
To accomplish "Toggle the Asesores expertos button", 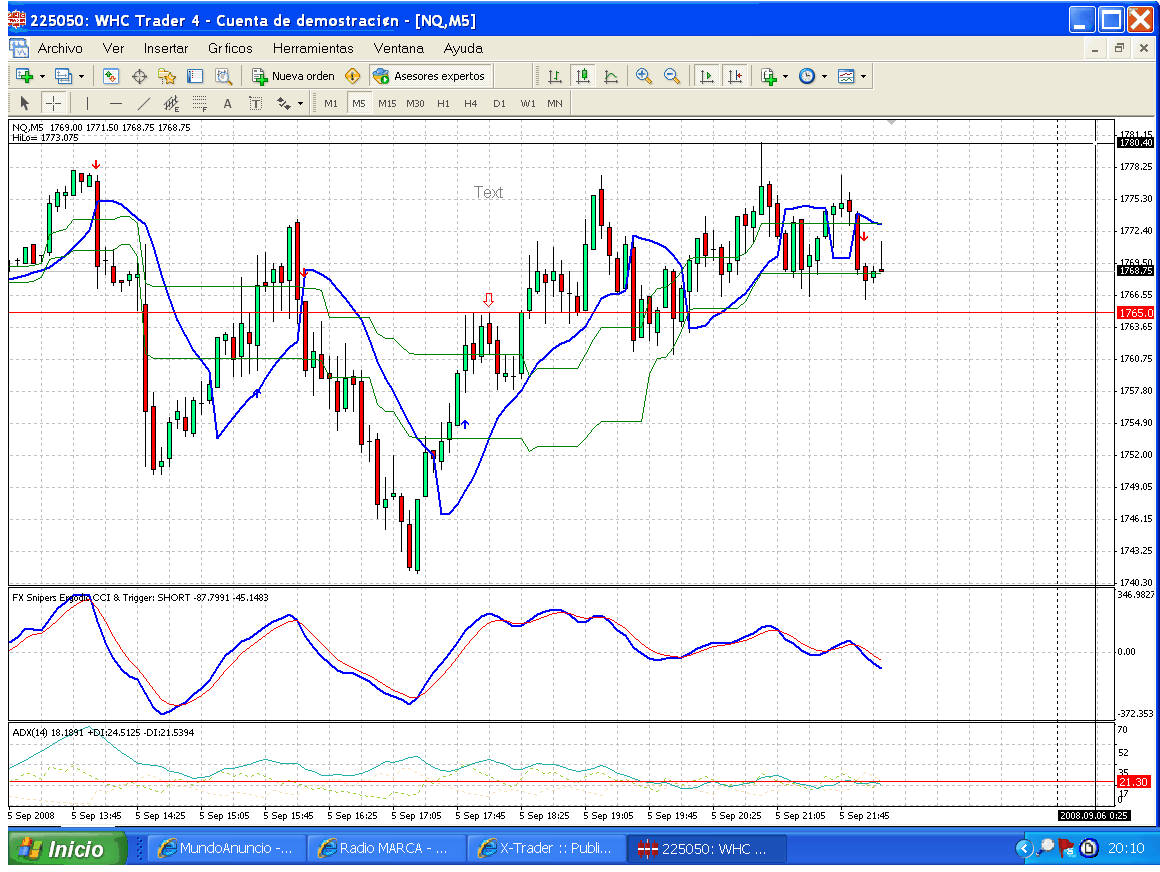I will point(429,76).
